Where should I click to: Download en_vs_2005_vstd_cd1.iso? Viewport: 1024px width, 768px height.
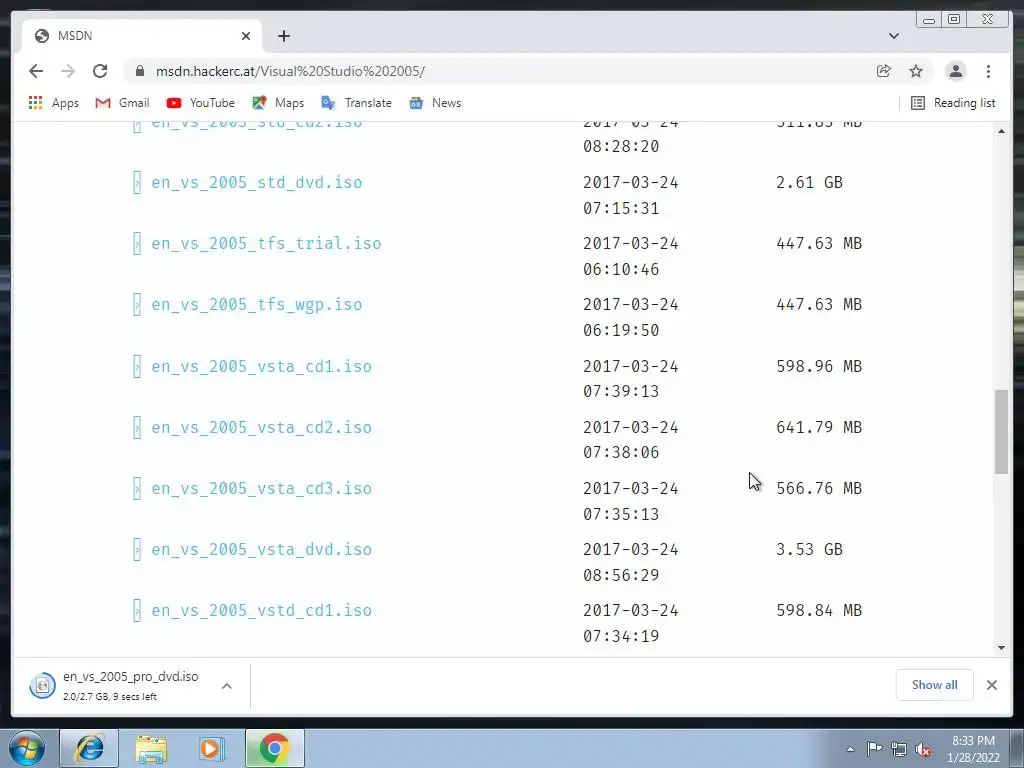point(261,611)
